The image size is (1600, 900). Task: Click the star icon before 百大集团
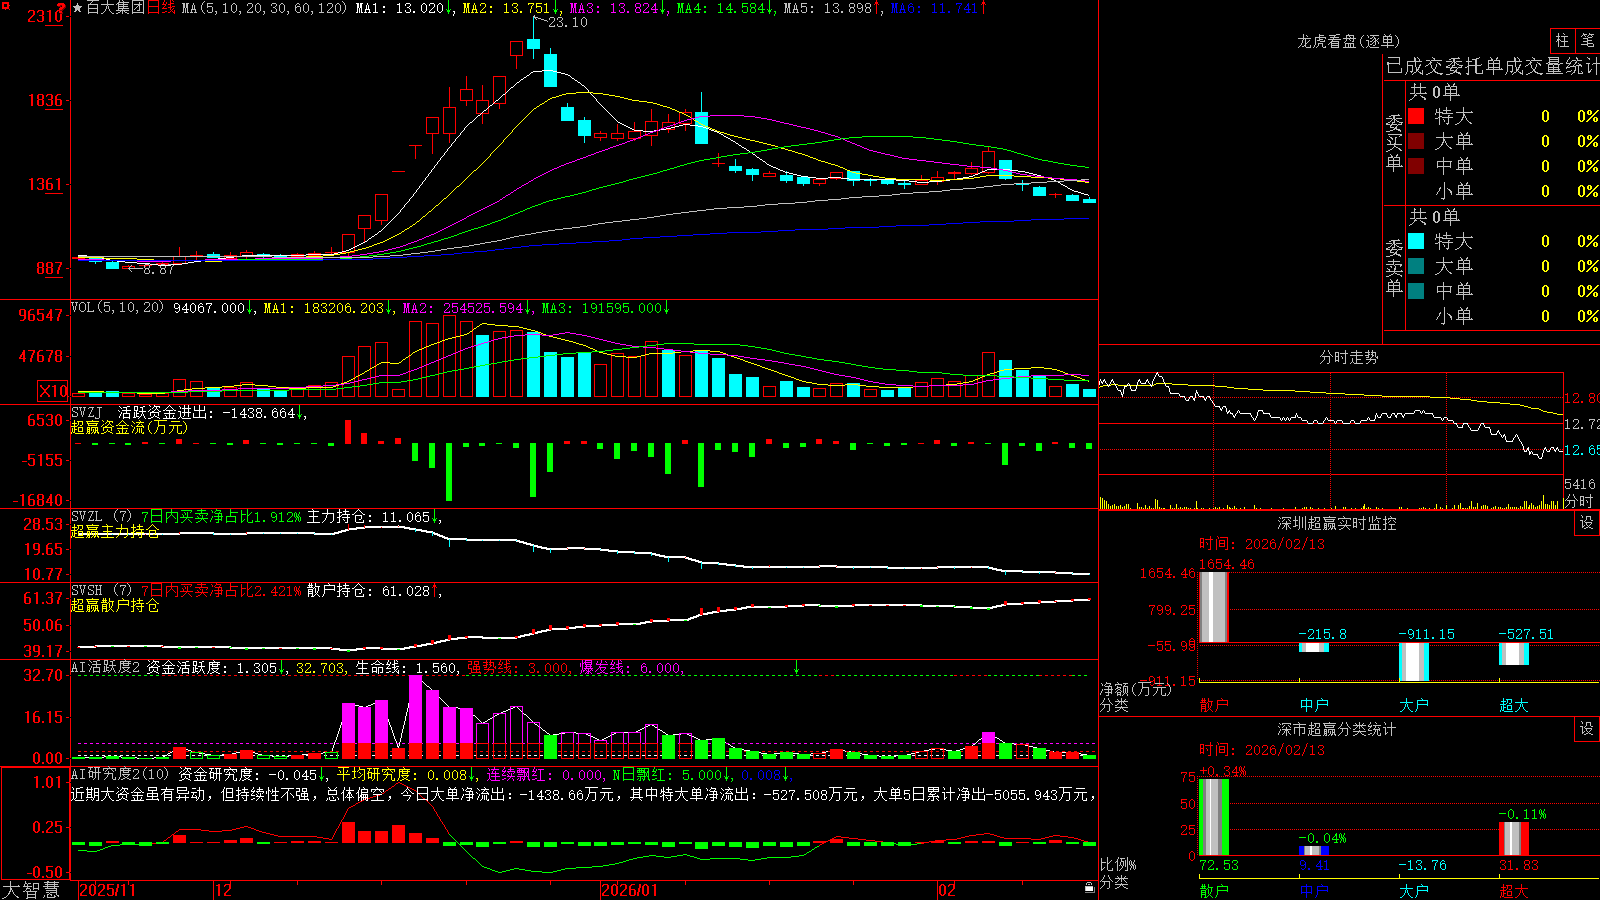pos(77,8)
